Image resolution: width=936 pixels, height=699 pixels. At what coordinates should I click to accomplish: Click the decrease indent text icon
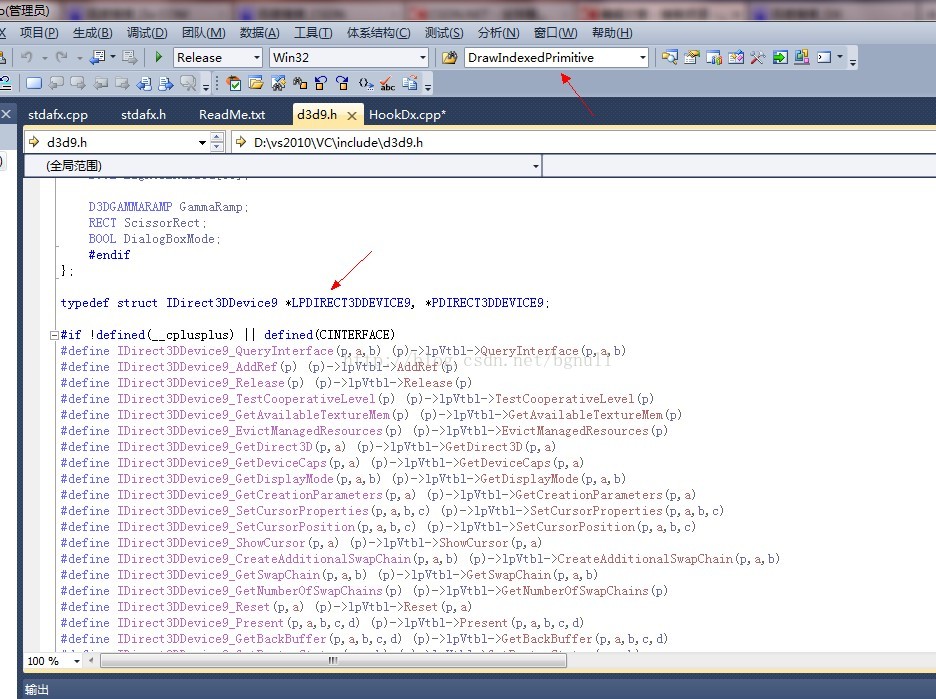point(144,84)
